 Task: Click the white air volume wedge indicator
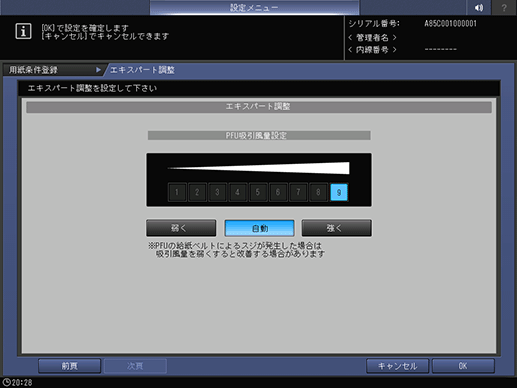258,168
